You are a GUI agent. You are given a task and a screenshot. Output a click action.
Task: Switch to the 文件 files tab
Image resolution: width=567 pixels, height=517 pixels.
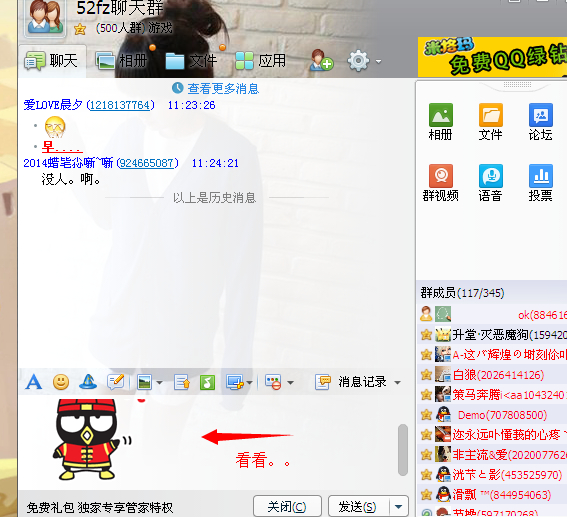coord(191,60)
